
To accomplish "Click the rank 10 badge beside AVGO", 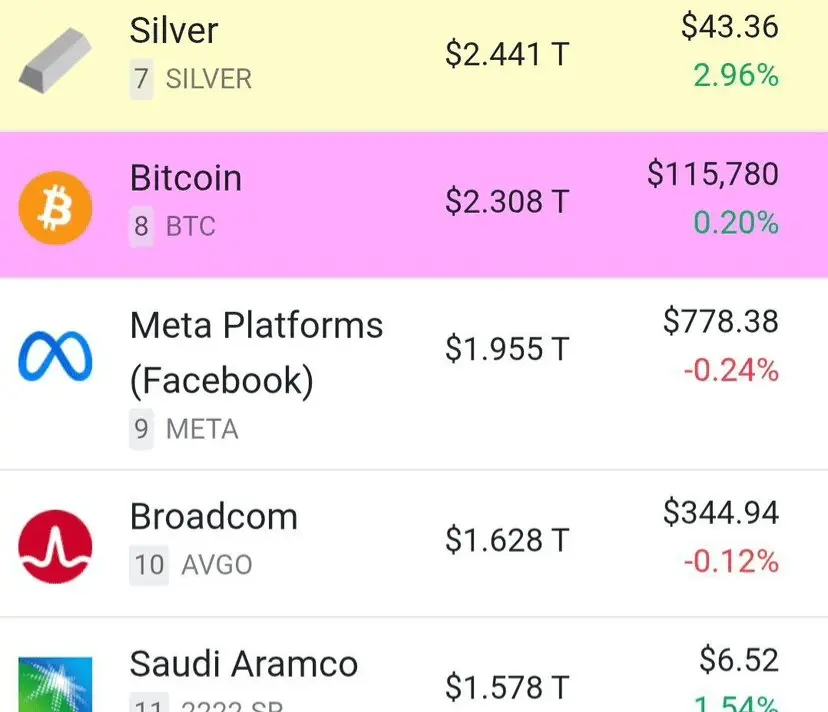I will pos(149,565).
